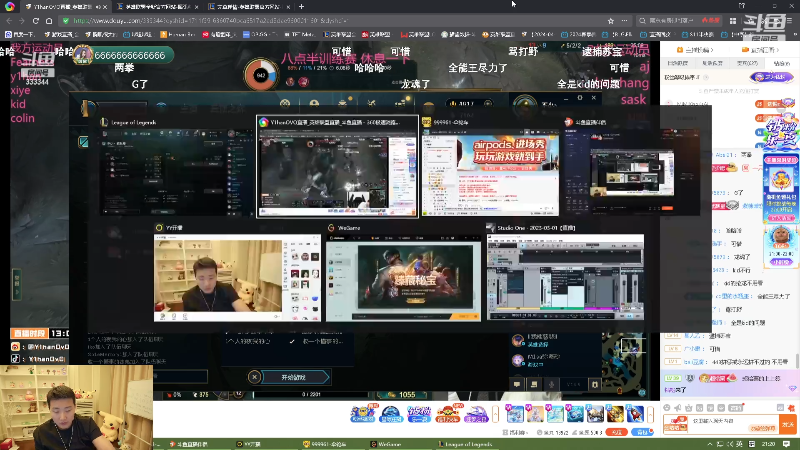Screen dimensions: 800x450
Task: Click the purple noble banner button in chat panel
Action: pyautogui.click(x=771, y=77)
